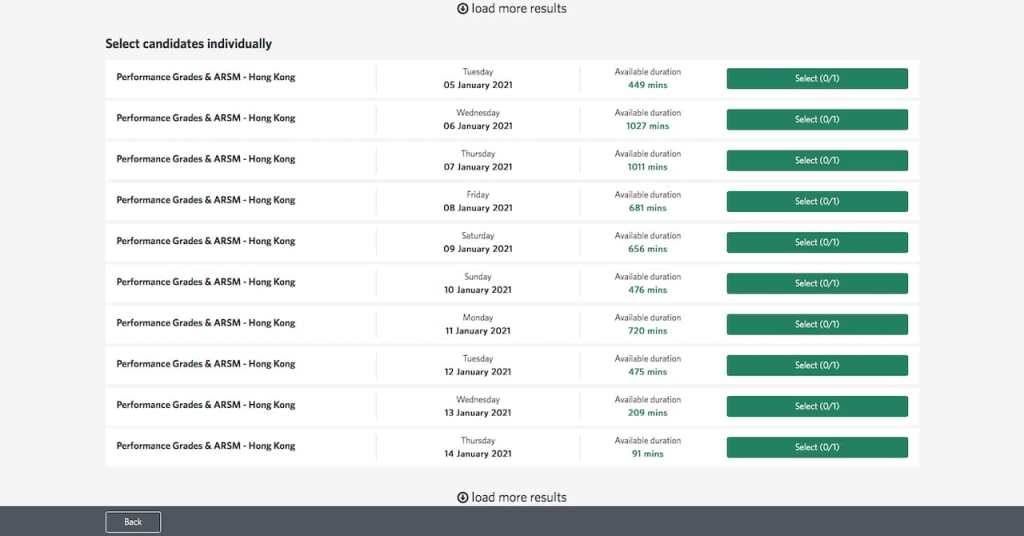Click the top load more results arrow icon
The width and height of the screenshot is (1024, 536).
click(x=463, y=9)
